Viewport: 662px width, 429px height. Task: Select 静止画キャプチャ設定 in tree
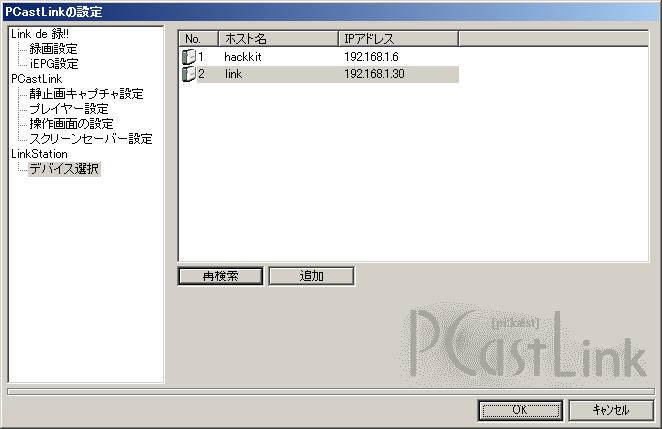[x=86, y=94]
